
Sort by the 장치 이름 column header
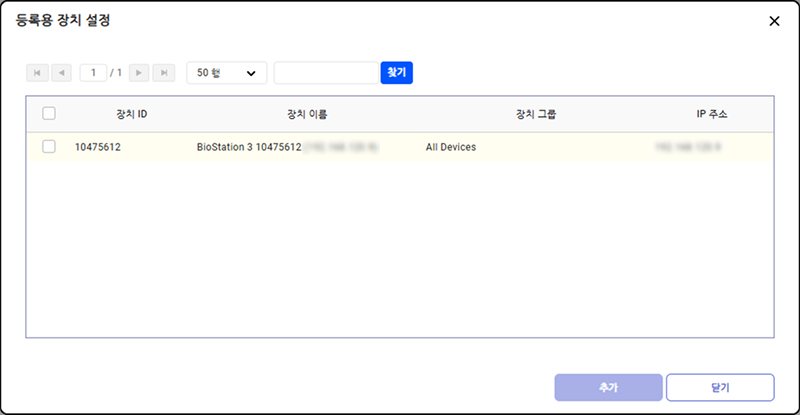307,114
